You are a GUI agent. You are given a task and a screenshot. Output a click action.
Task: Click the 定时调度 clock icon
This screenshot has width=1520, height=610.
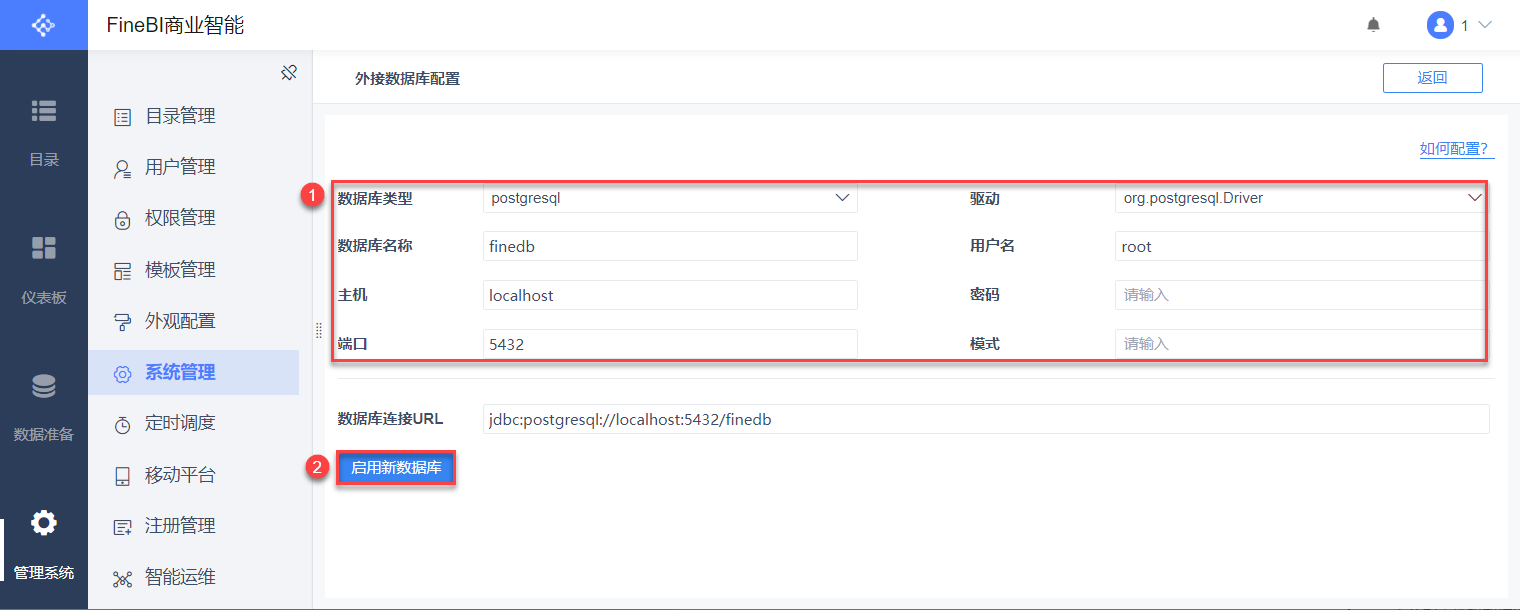tap(122, 425)
